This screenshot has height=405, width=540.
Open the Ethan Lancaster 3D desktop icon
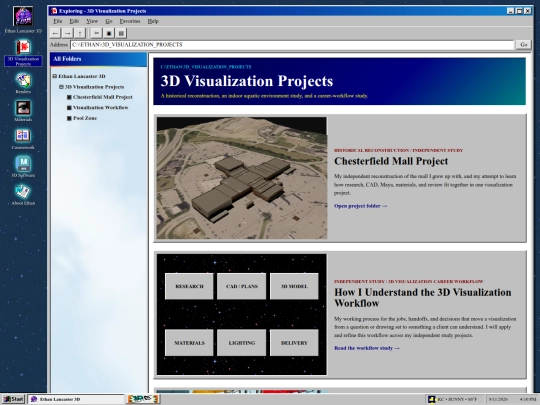(x=23, y=19)
